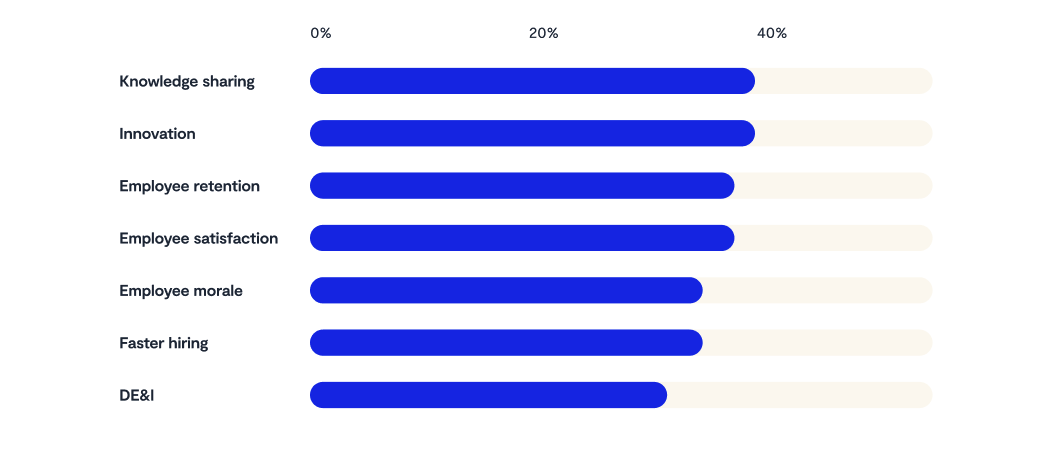Click the 20% axis label
Screen dimensions: 1049x472
(x=543, y=33)
